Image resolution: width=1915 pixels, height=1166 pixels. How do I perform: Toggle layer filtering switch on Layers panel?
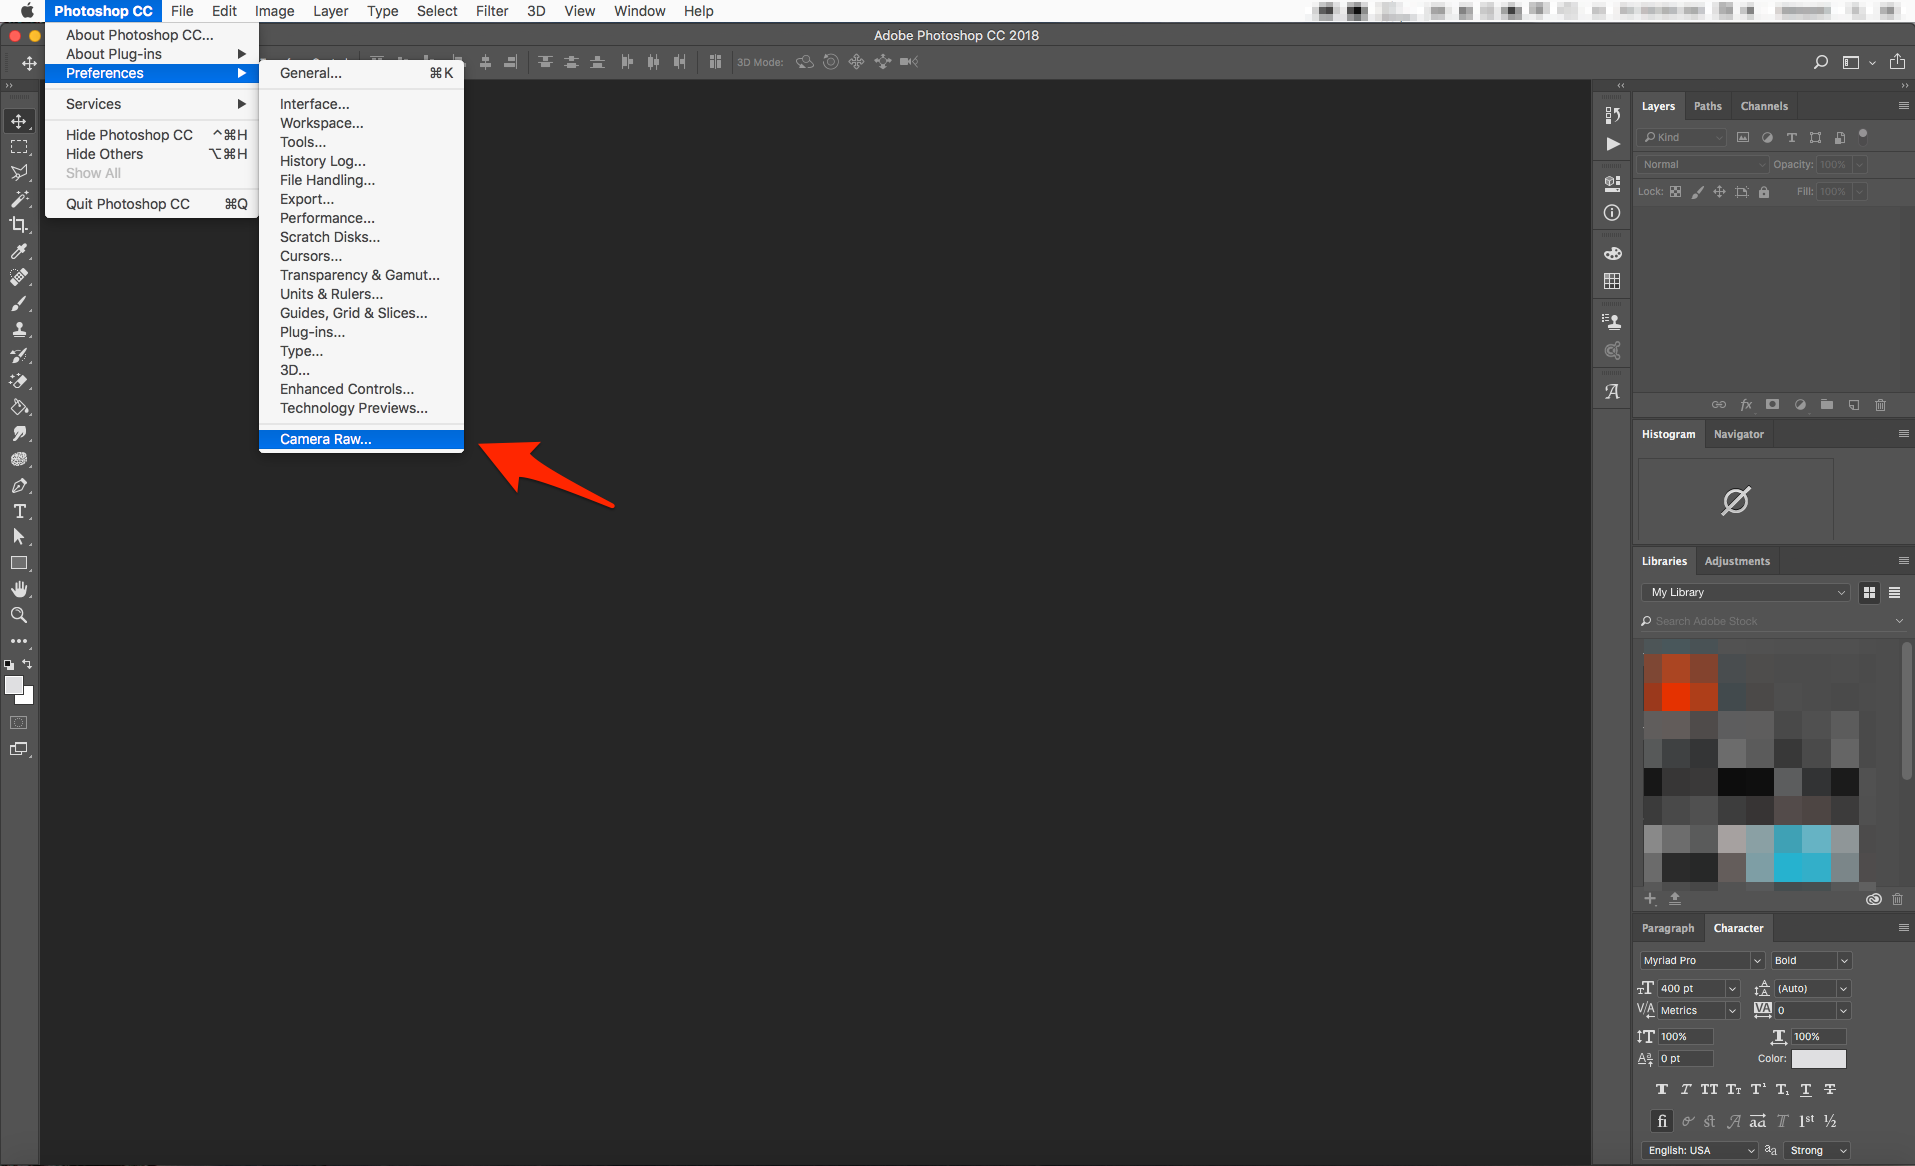tap(1863, 134)
